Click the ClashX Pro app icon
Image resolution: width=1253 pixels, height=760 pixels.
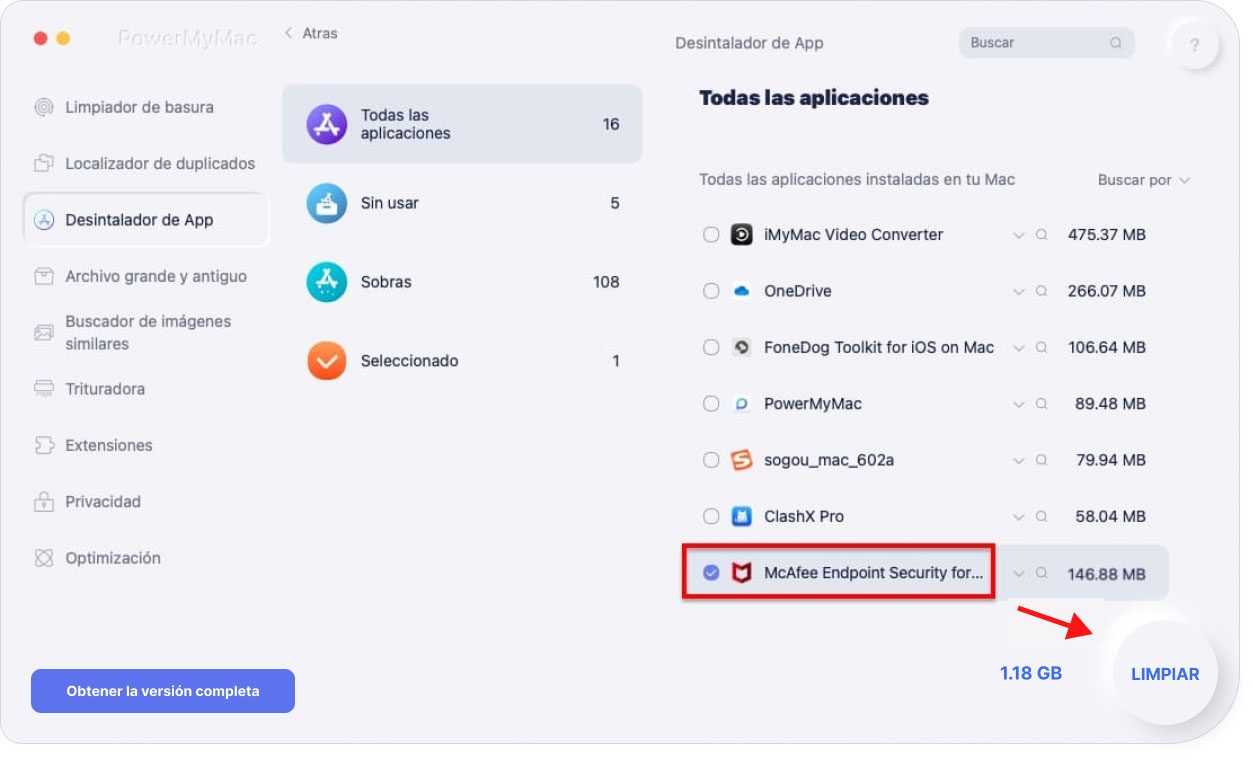click(741, 517)
